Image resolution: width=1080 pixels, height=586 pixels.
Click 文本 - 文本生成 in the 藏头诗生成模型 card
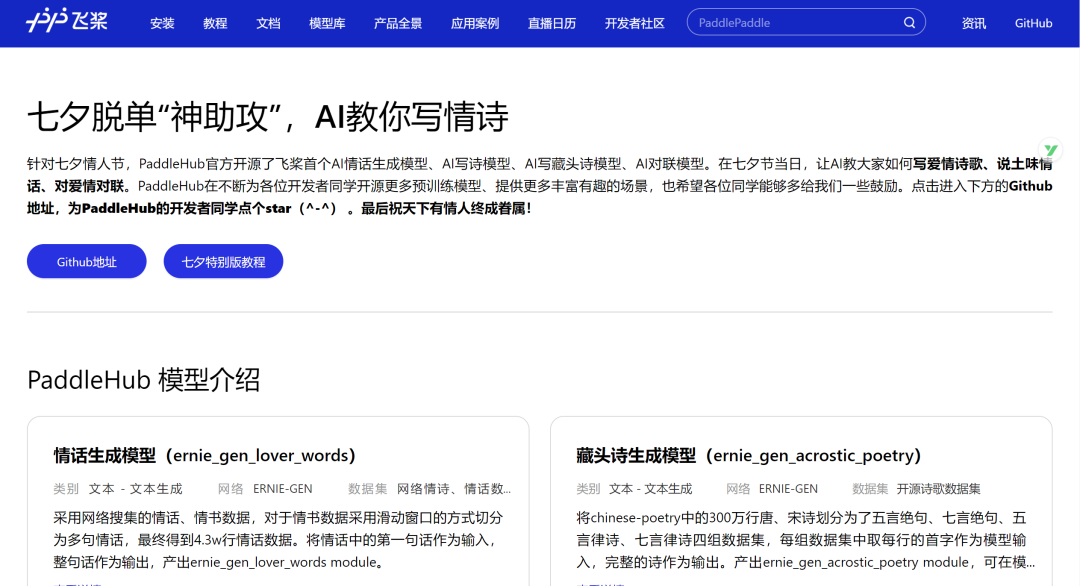[x=650, y=489]
